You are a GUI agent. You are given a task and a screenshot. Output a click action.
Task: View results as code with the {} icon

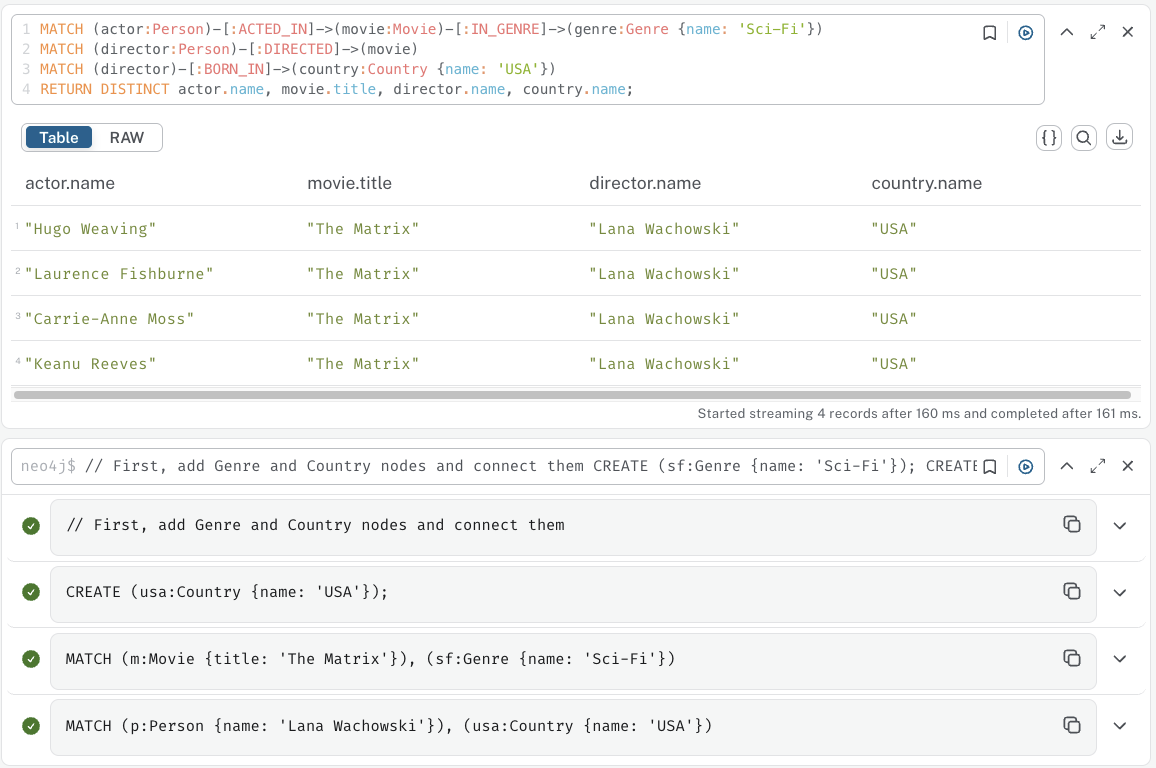(x=1048, y=137)
